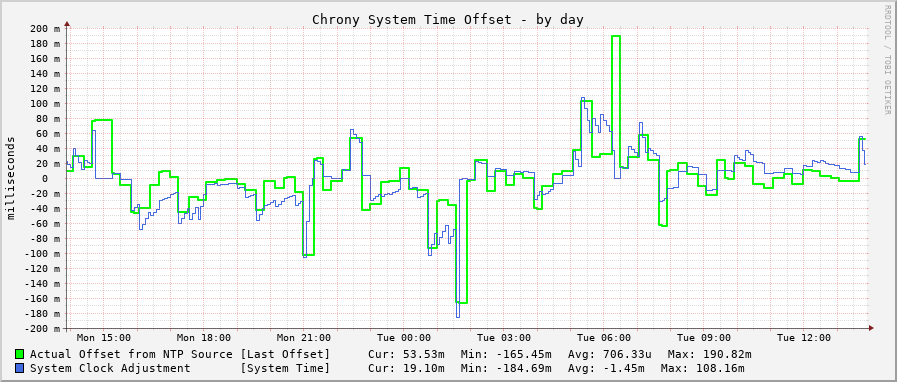Select the 'Actual Offset from NTP Source' legend label
Viewport: 897px width, 382px height.
131,355
